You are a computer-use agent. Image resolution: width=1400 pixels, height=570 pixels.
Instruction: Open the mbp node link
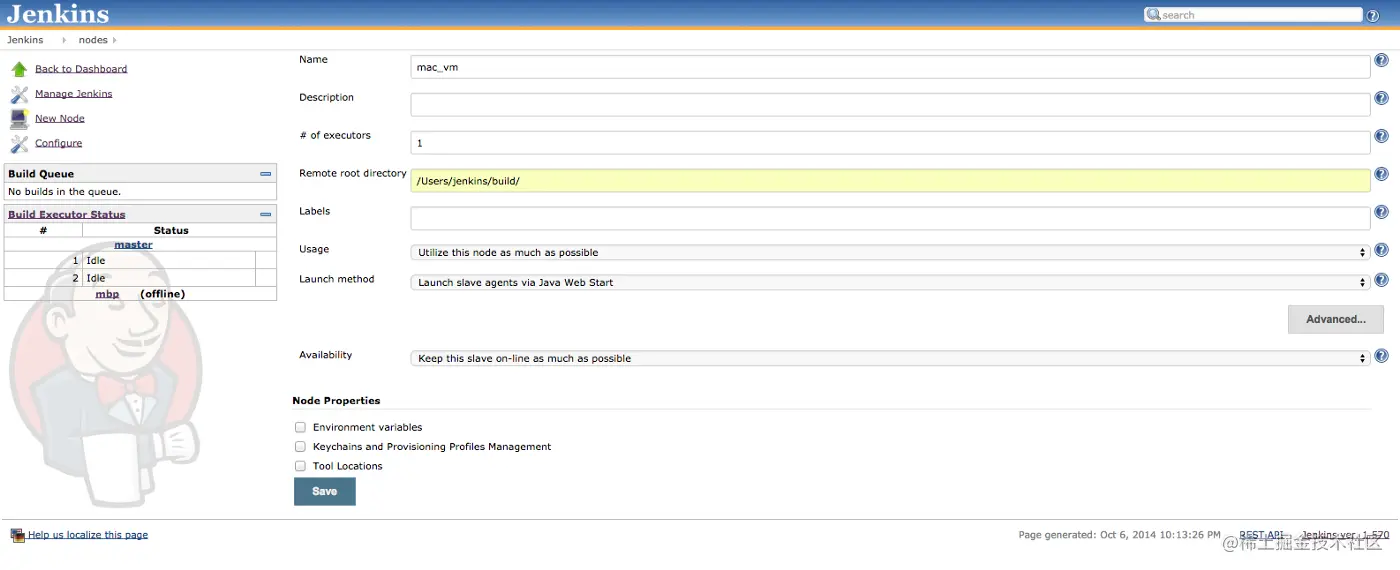click(107, 294)
